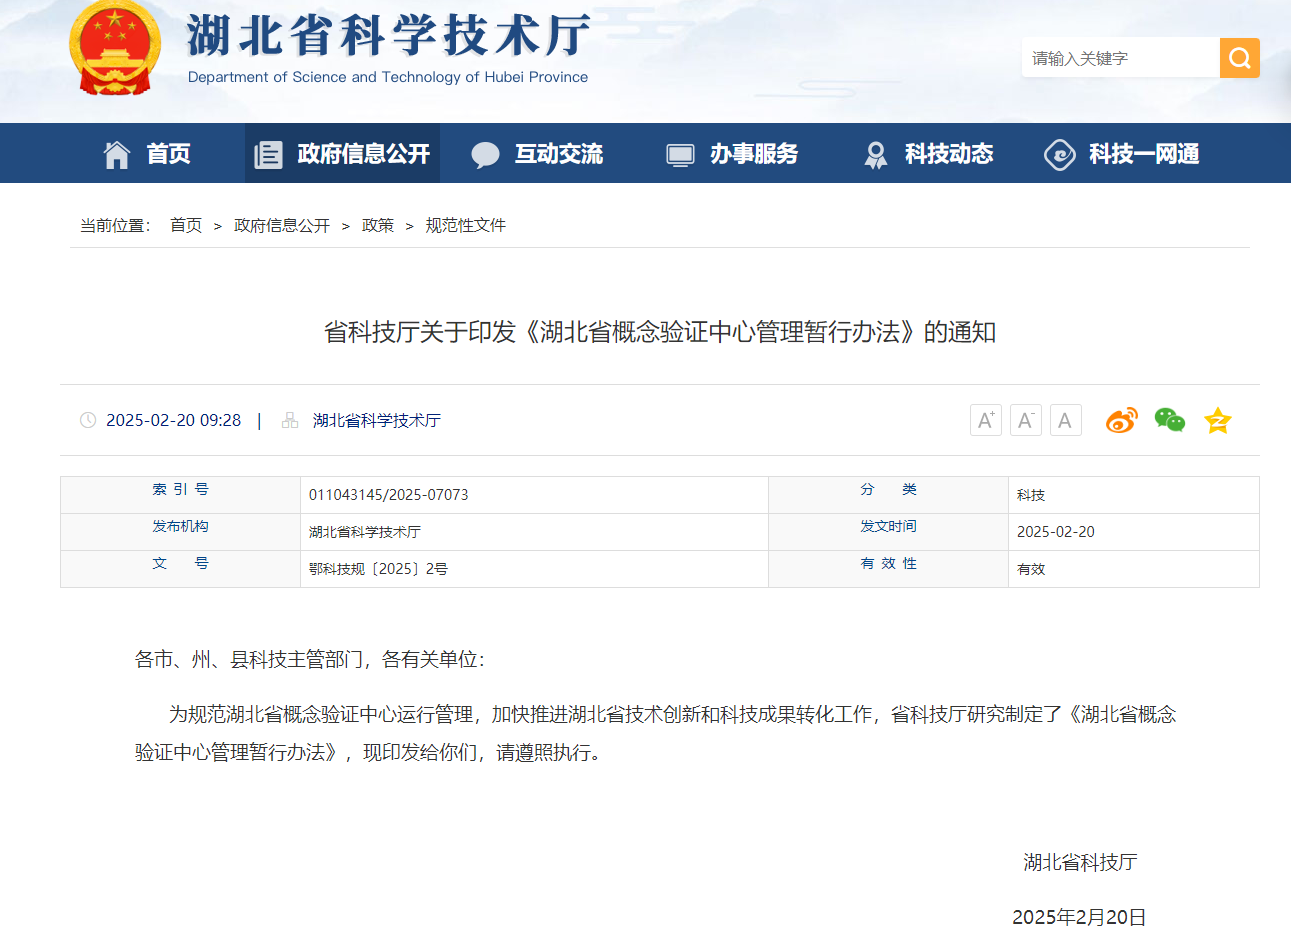Screen dimensions: 1291x929
Task: Click 首页 in breadcrumb trail
Action: 186,226
